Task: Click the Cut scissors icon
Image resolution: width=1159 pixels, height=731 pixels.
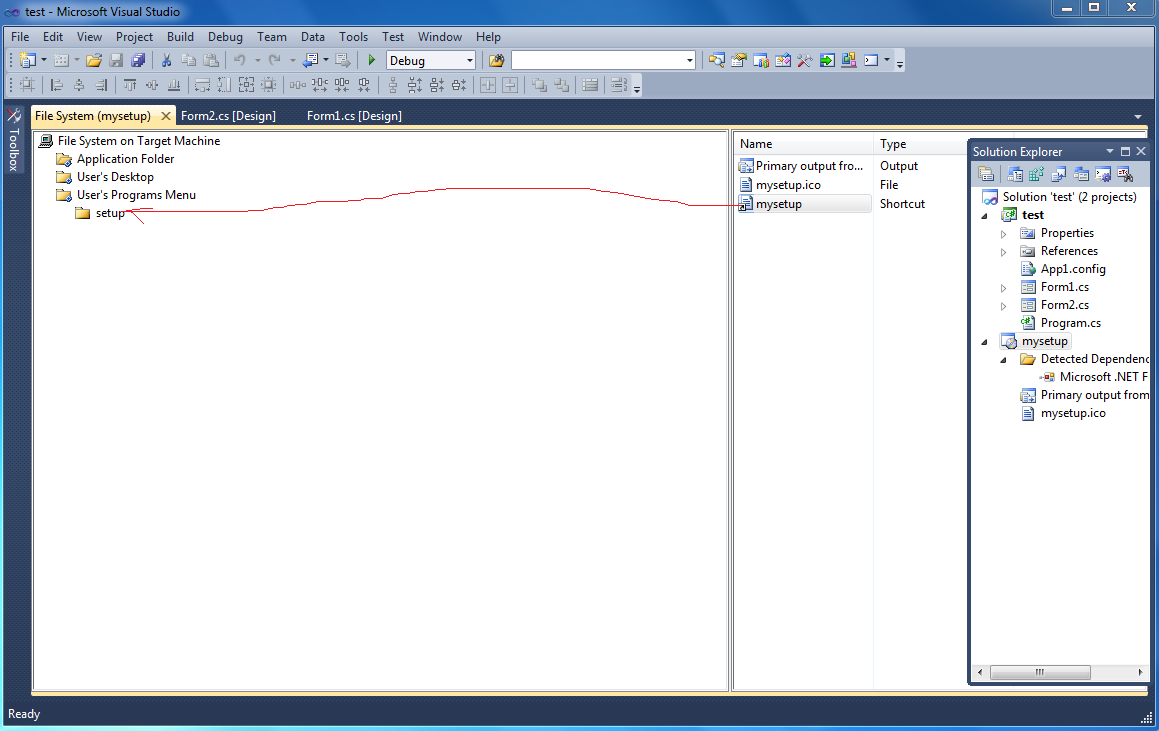Action: pos(166,61)
